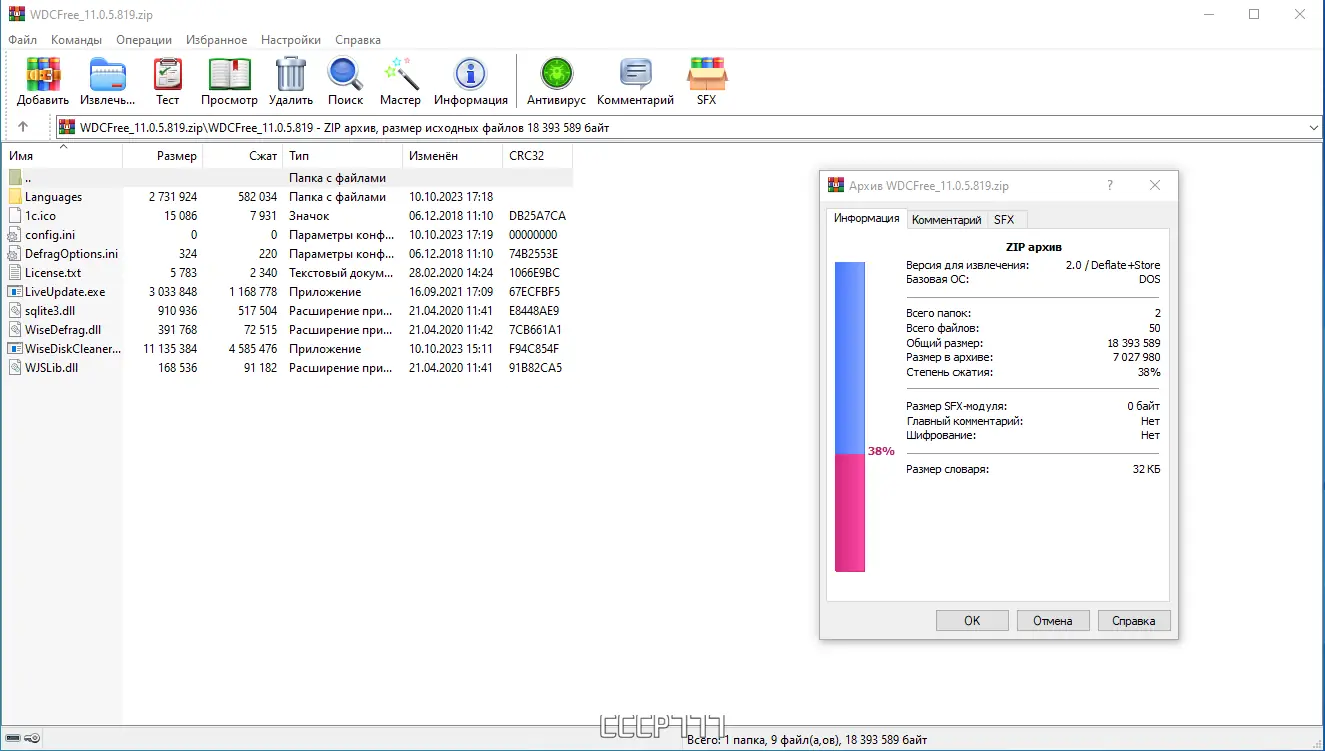Screen dimensions: 1325x751
Task: Click the parent folder '..' icon
Action: [x=15, y=178]
